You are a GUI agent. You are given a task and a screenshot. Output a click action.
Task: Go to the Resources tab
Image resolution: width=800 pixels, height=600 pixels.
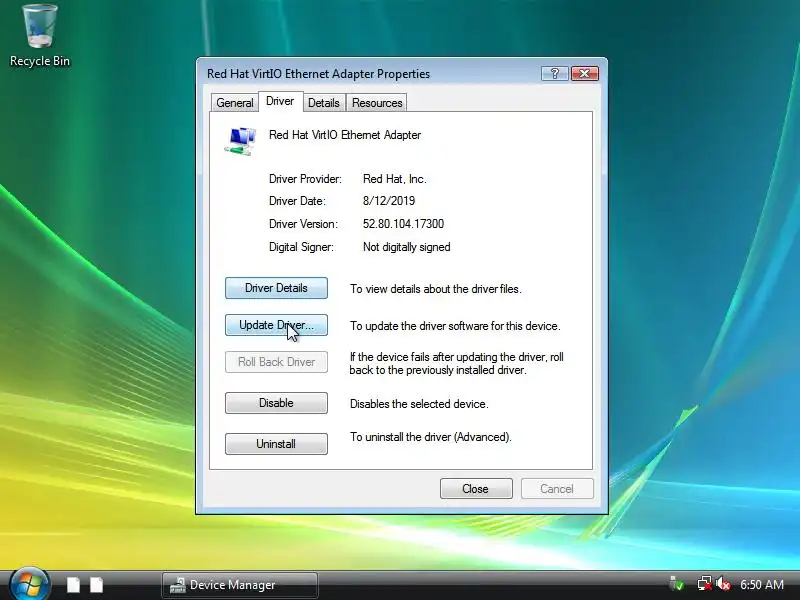pyautogui.click(x=377, y=103)
